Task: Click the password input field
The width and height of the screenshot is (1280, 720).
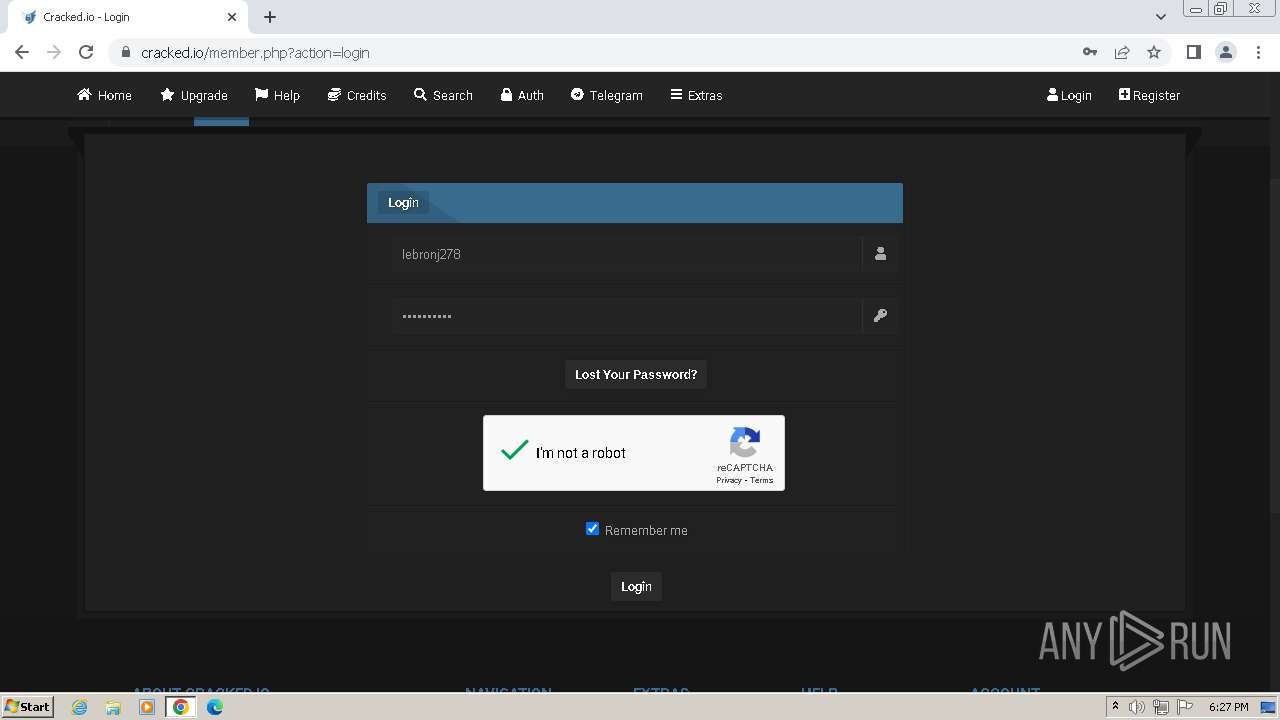Action: pyautogui.click(x=627, y=316)
